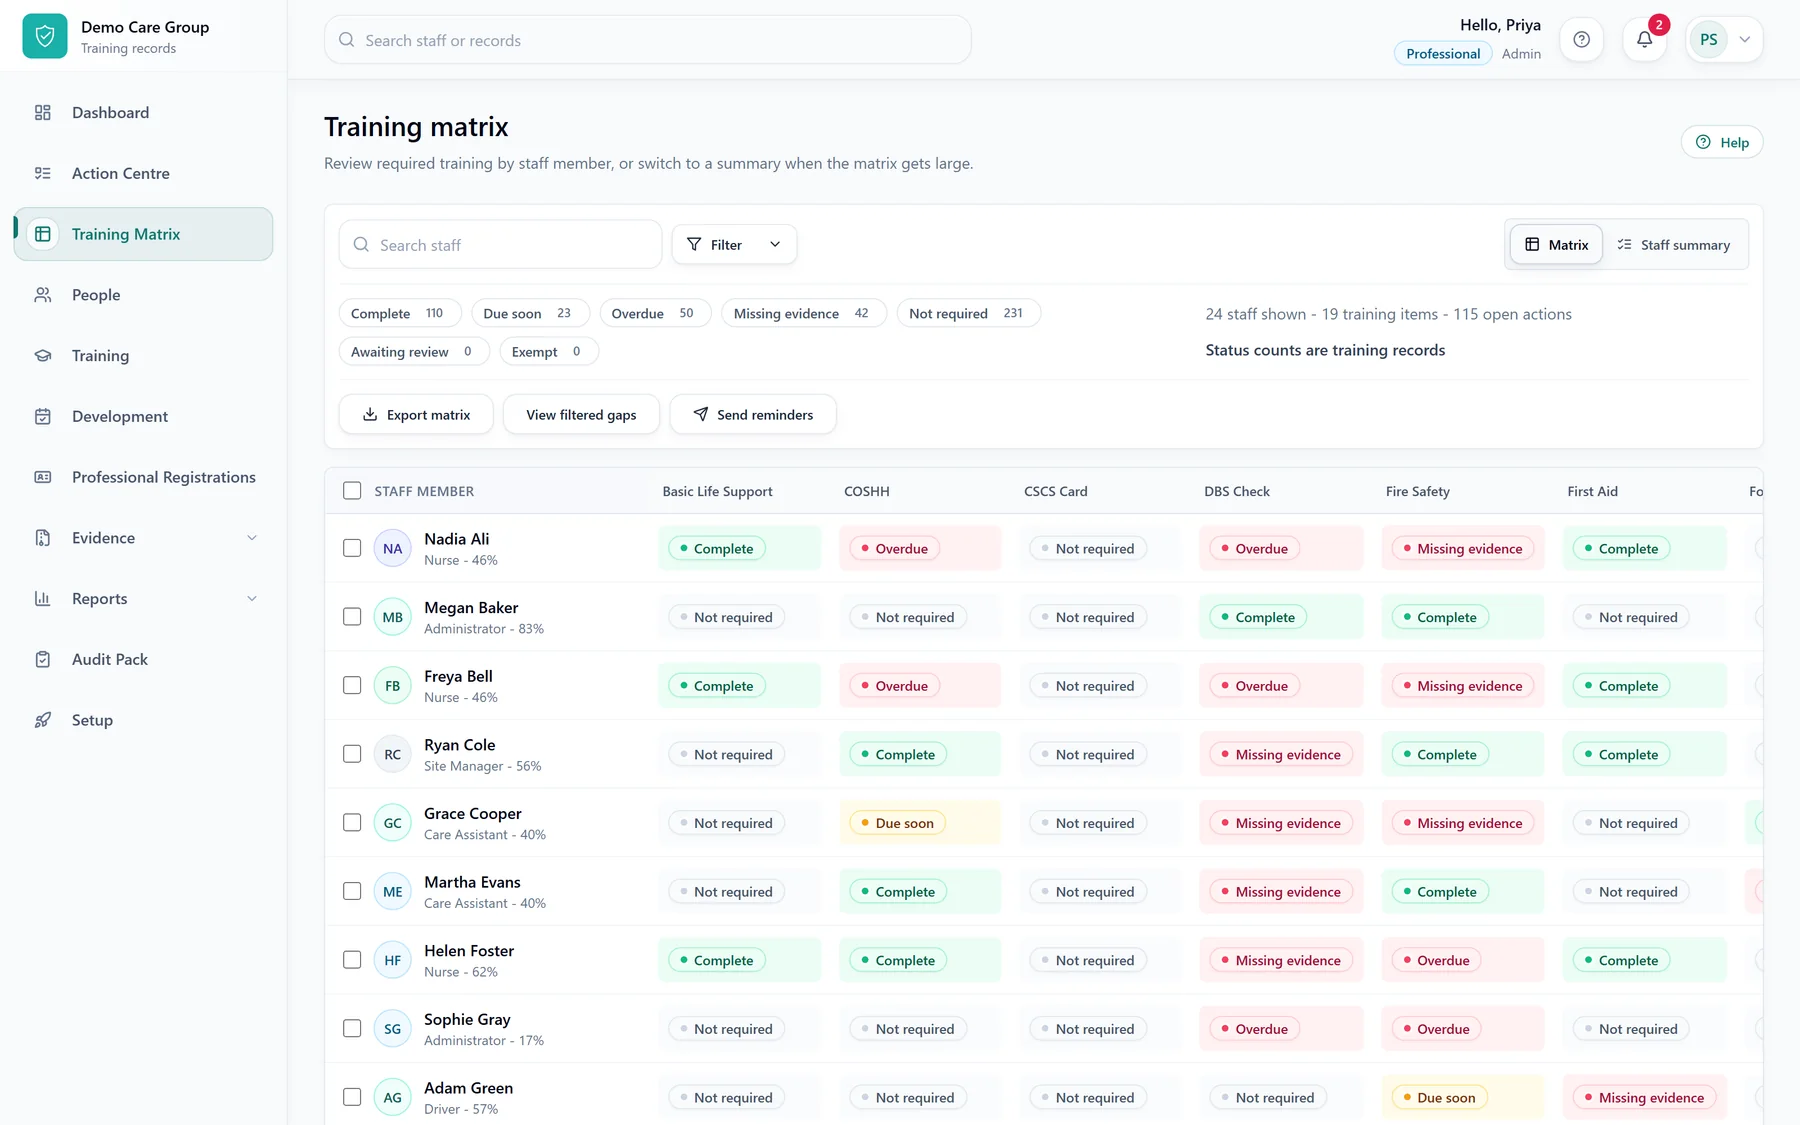Click Grace Cooper's COSHH Due soon cell
The width and height of the screenshot is (1800, 1125).
coord(920,823)
